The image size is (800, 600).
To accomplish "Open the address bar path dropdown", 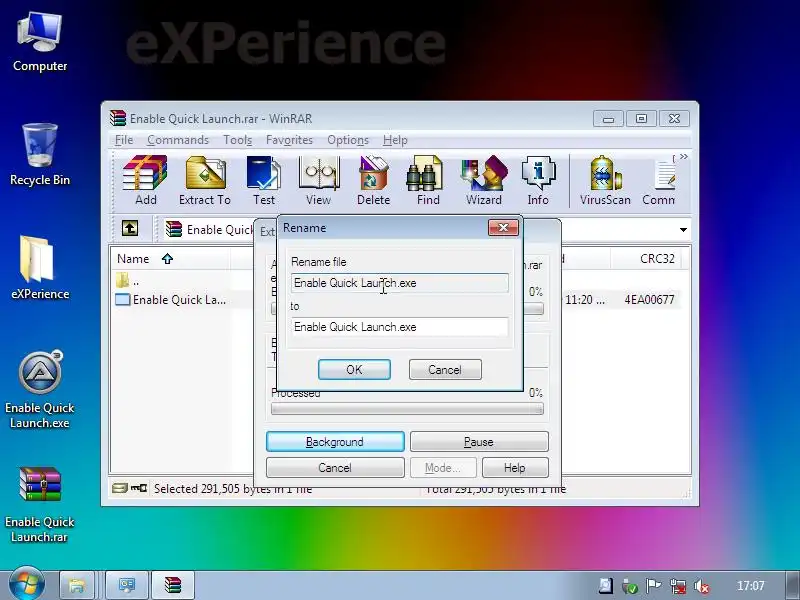I will coord(683,230).
